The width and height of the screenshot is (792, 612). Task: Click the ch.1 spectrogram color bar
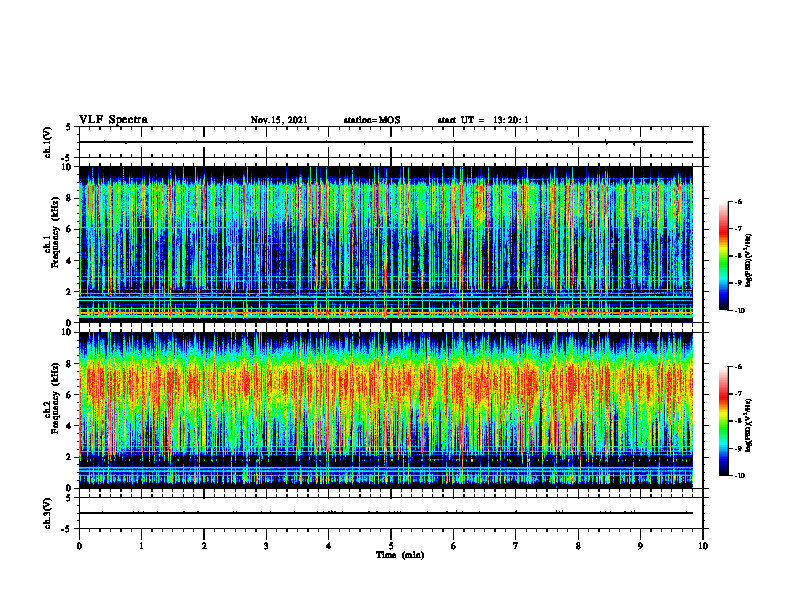(723, 256)
